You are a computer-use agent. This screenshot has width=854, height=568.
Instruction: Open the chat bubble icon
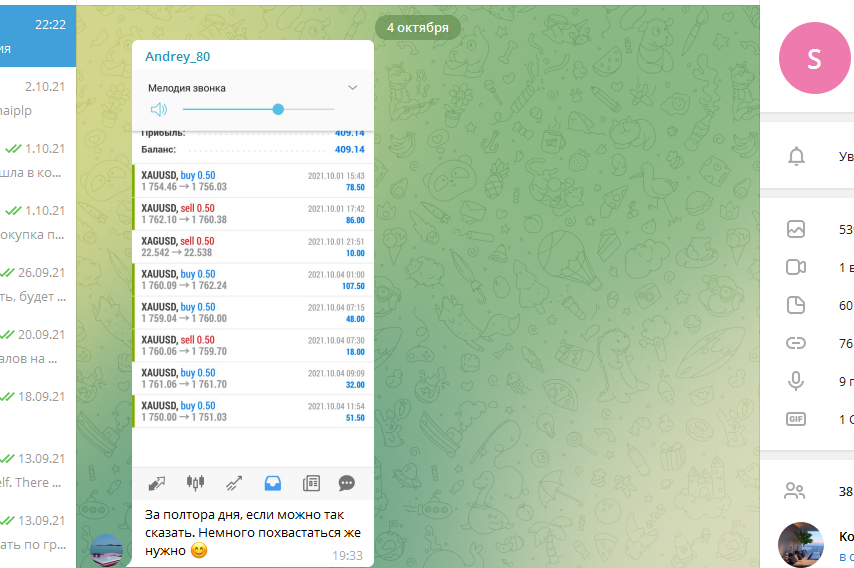(346, 483)
